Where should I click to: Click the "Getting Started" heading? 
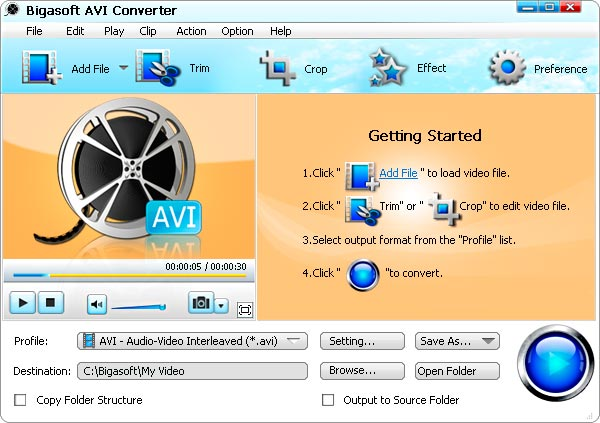coord(425,136)
